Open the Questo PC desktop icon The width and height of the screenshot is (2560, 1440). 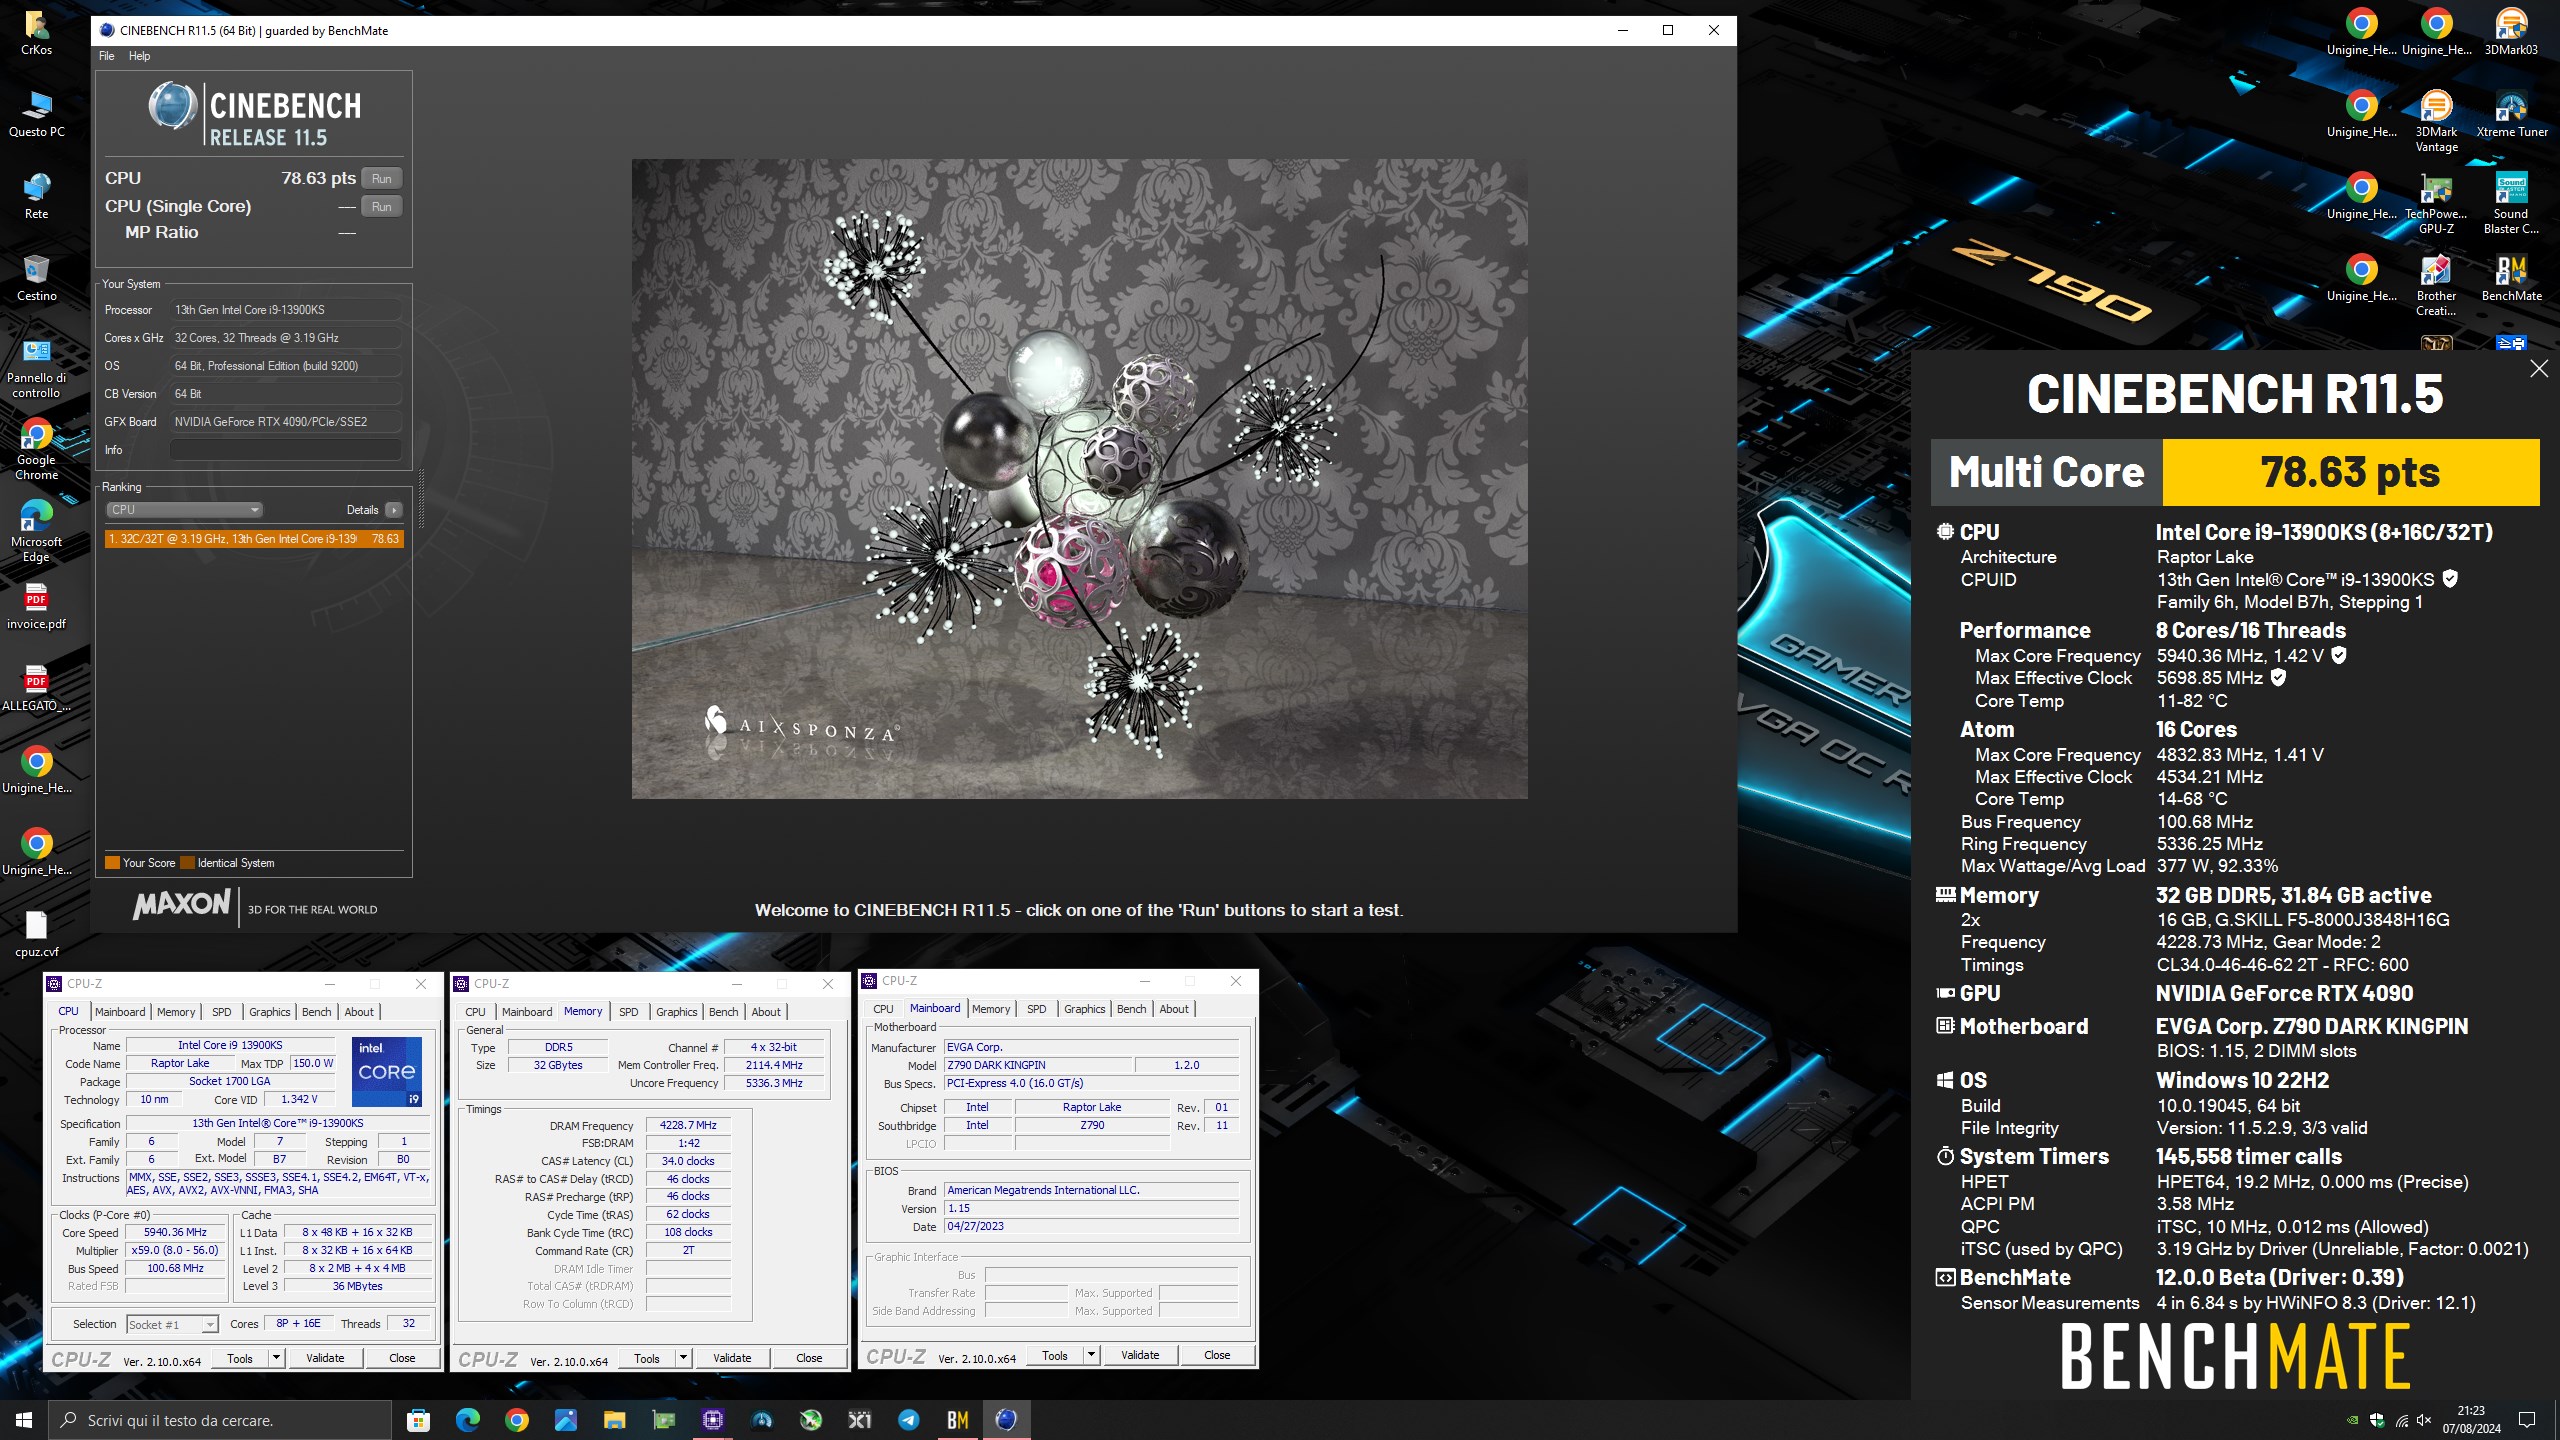click(37, 113)
